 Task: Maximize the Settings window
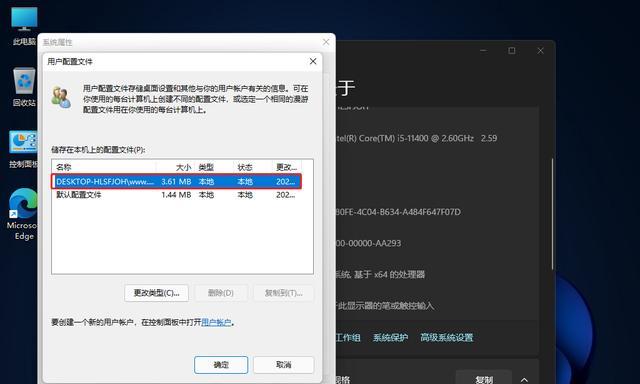coord(512,51)
